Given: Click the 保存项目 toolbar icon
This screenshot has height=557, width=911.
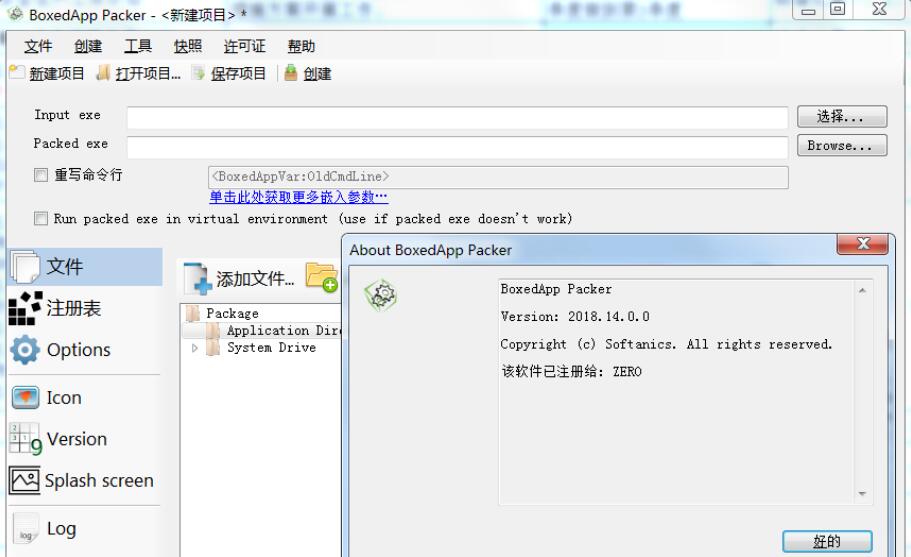Looking at the screenshot, I should tap(199, 73).
